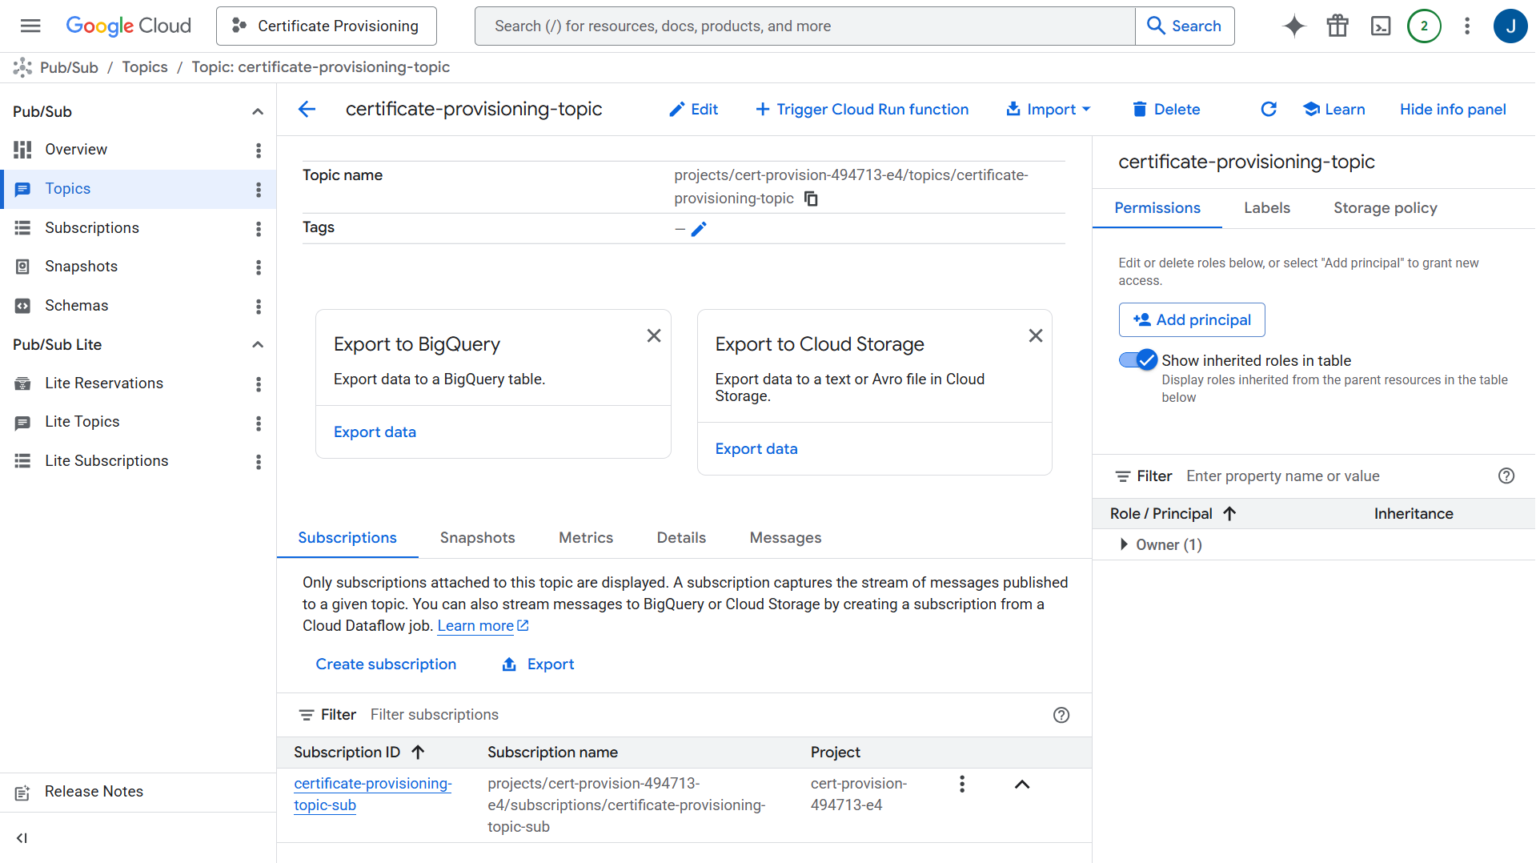Open more options for Subscriptions sidebar item
The height and width of the screenshot is (863, 1536).
click(x=258, y=228)
